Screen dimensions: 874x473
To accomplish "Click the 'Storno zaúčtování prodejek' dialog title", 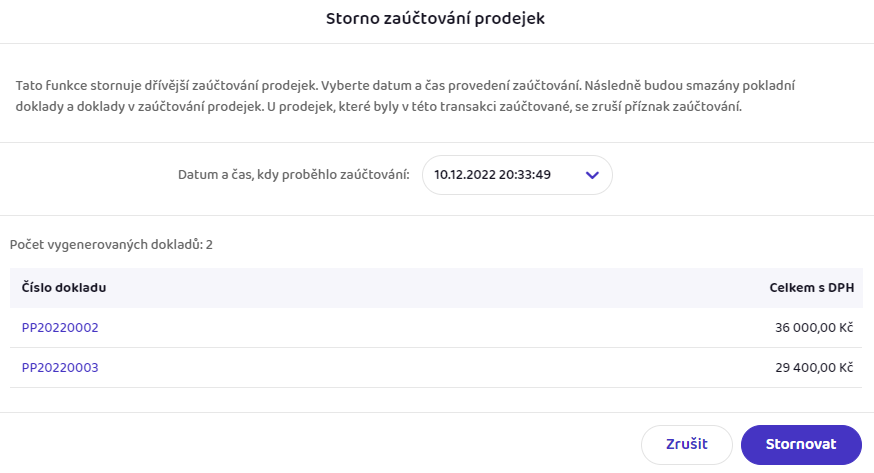I will [x=435, y=18].
